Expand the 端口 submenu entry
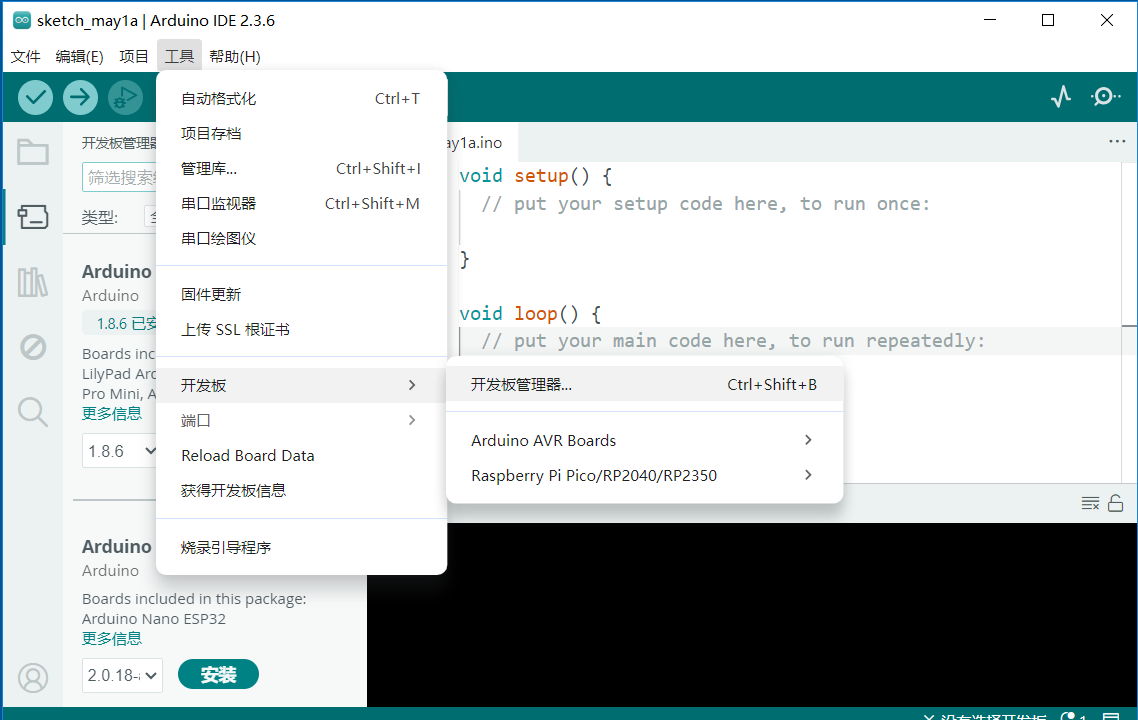Image resolution: width=1138 pixels, height=720 pixels. point(301,420)
